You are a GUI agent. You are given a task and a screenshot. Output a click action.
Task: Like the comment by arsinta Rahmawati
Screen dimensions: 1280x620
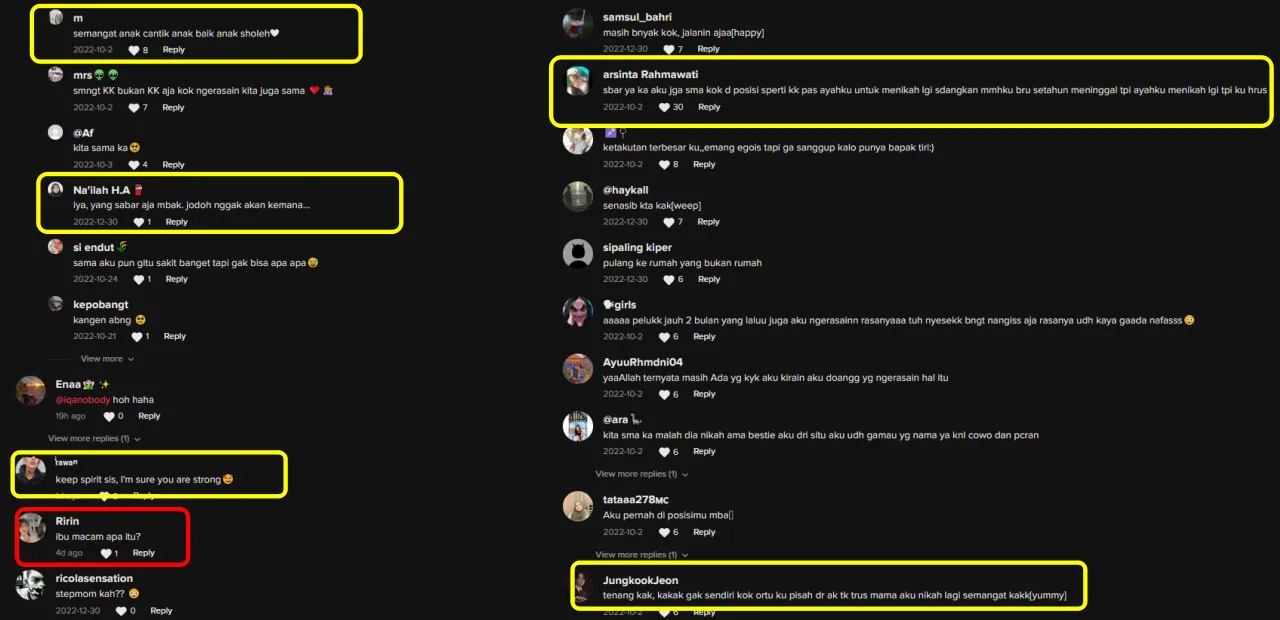coord(663,107)
